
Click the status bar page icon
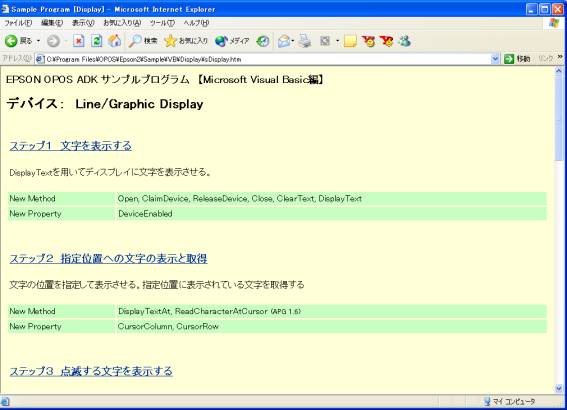click(5, 402)
